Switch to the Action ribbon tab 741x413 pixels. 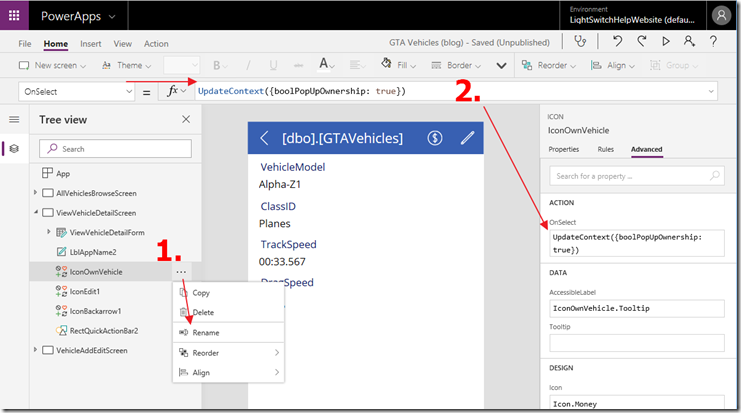[156, 43]
